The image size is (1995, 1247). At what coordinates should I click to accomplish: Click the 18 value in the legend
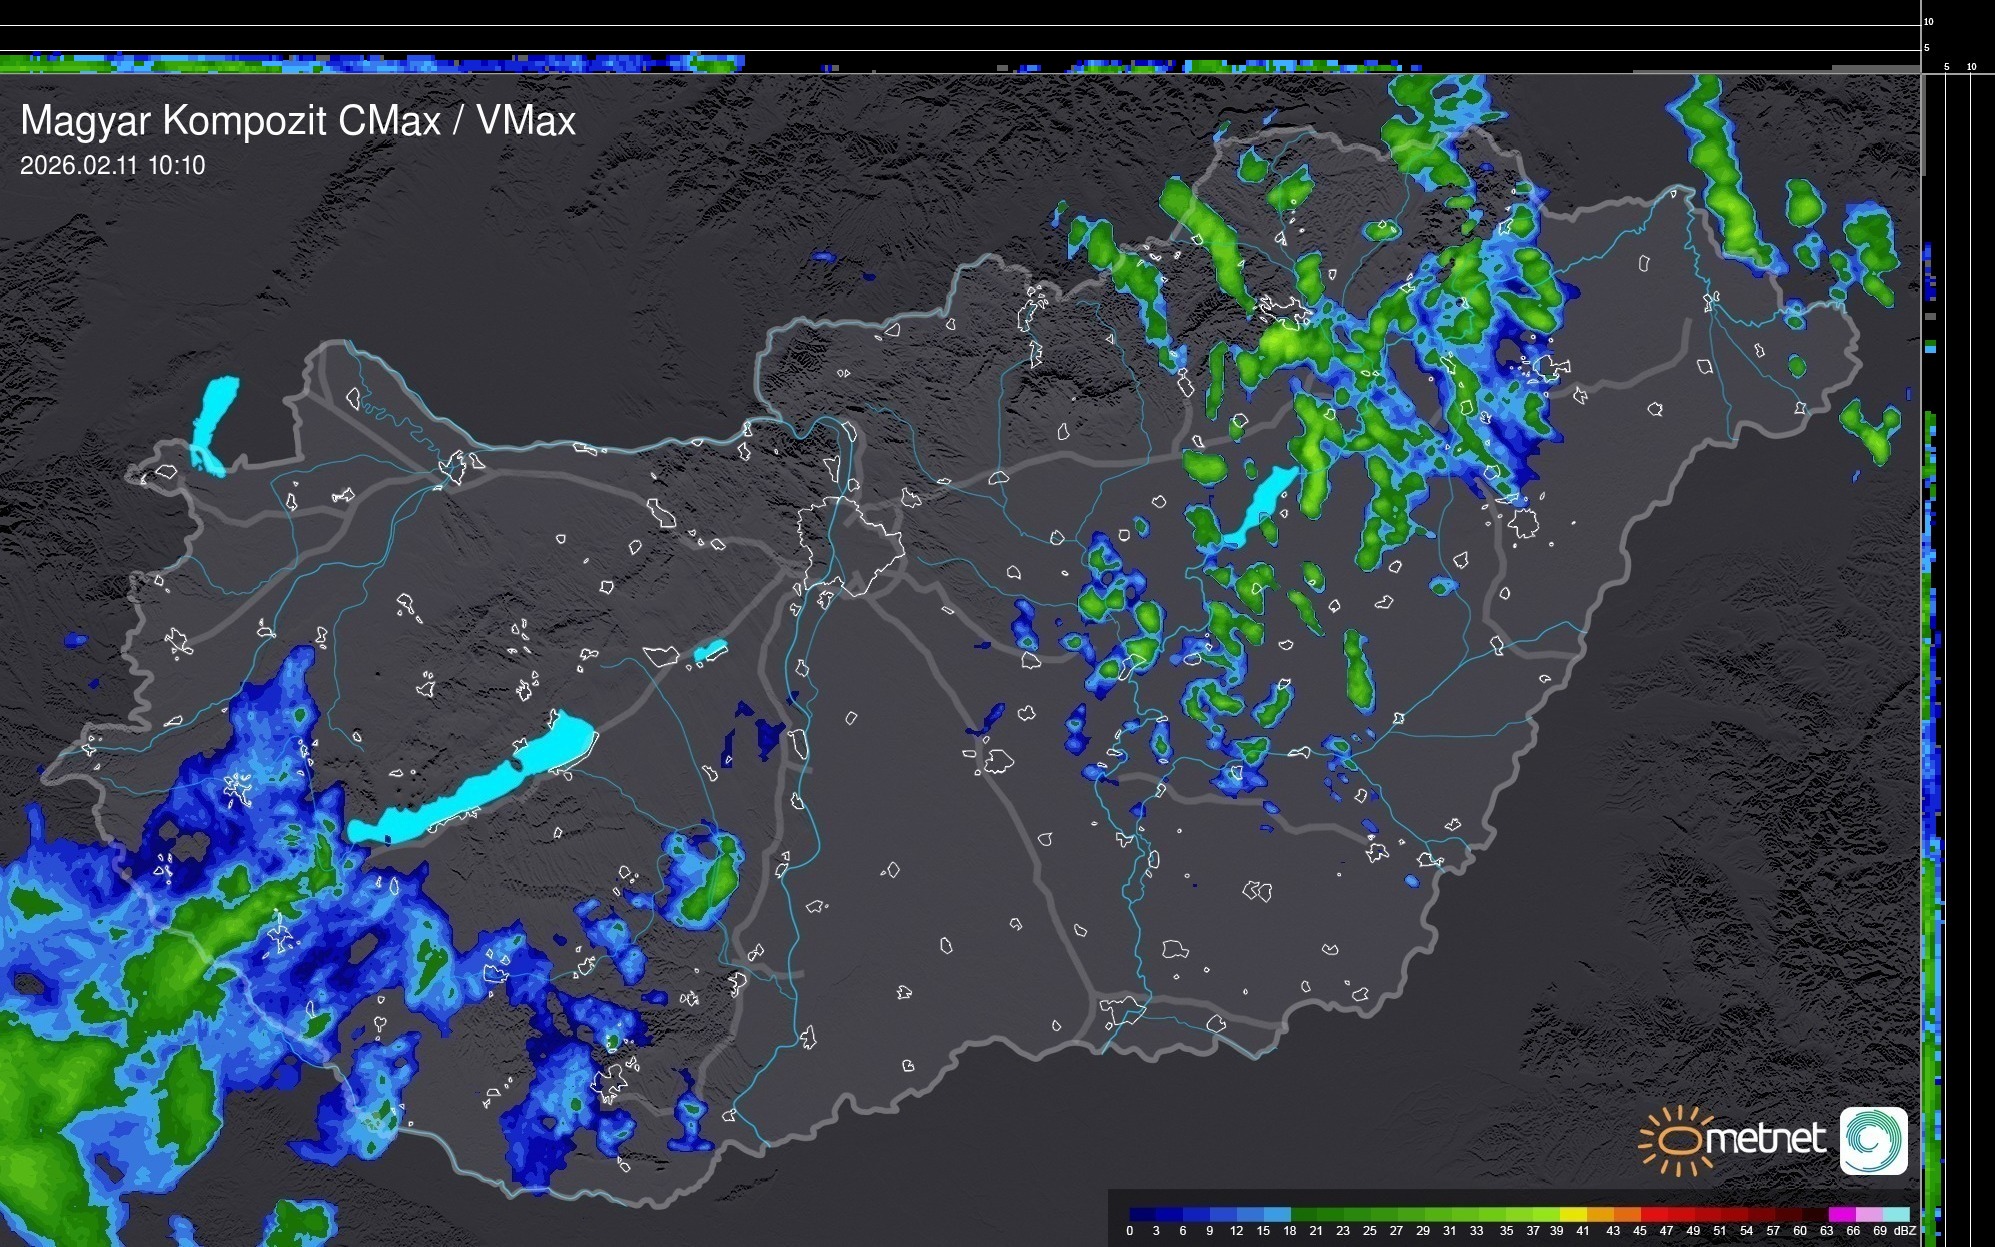point(1290,1231)
